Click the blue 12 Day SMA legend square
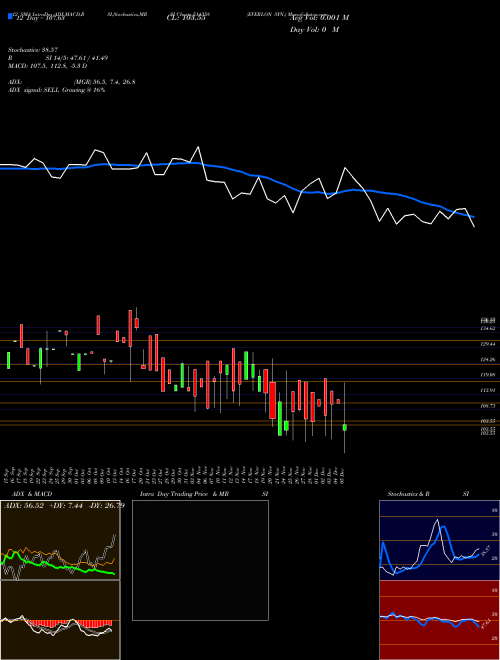Image resolution: width=500 pixels, height=660 pixels. [10, 16]
